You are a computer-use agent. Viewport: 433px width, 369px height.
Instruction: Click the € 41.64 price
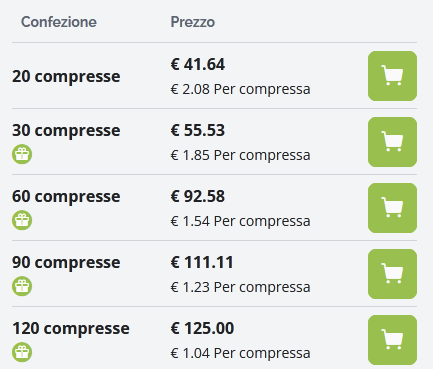[198, 64]
